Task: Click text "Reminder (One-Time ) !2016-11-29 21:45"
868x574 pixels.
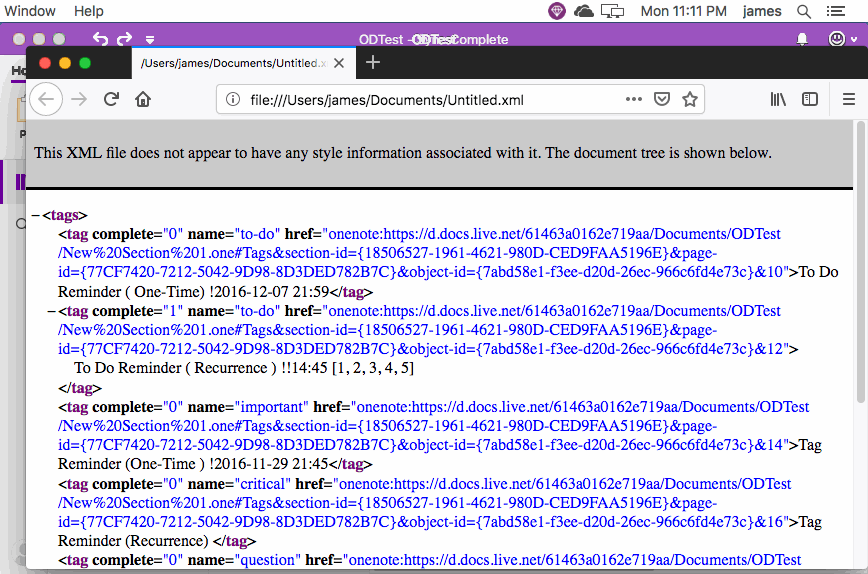Action: click(193, 464)
